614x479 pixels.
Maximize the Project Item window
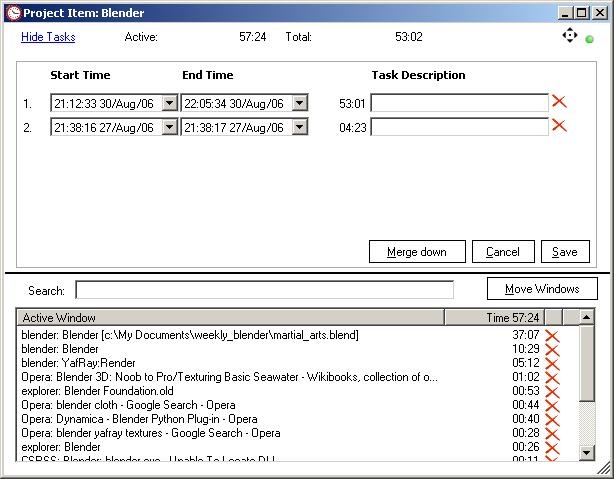[x=582, y=13]
